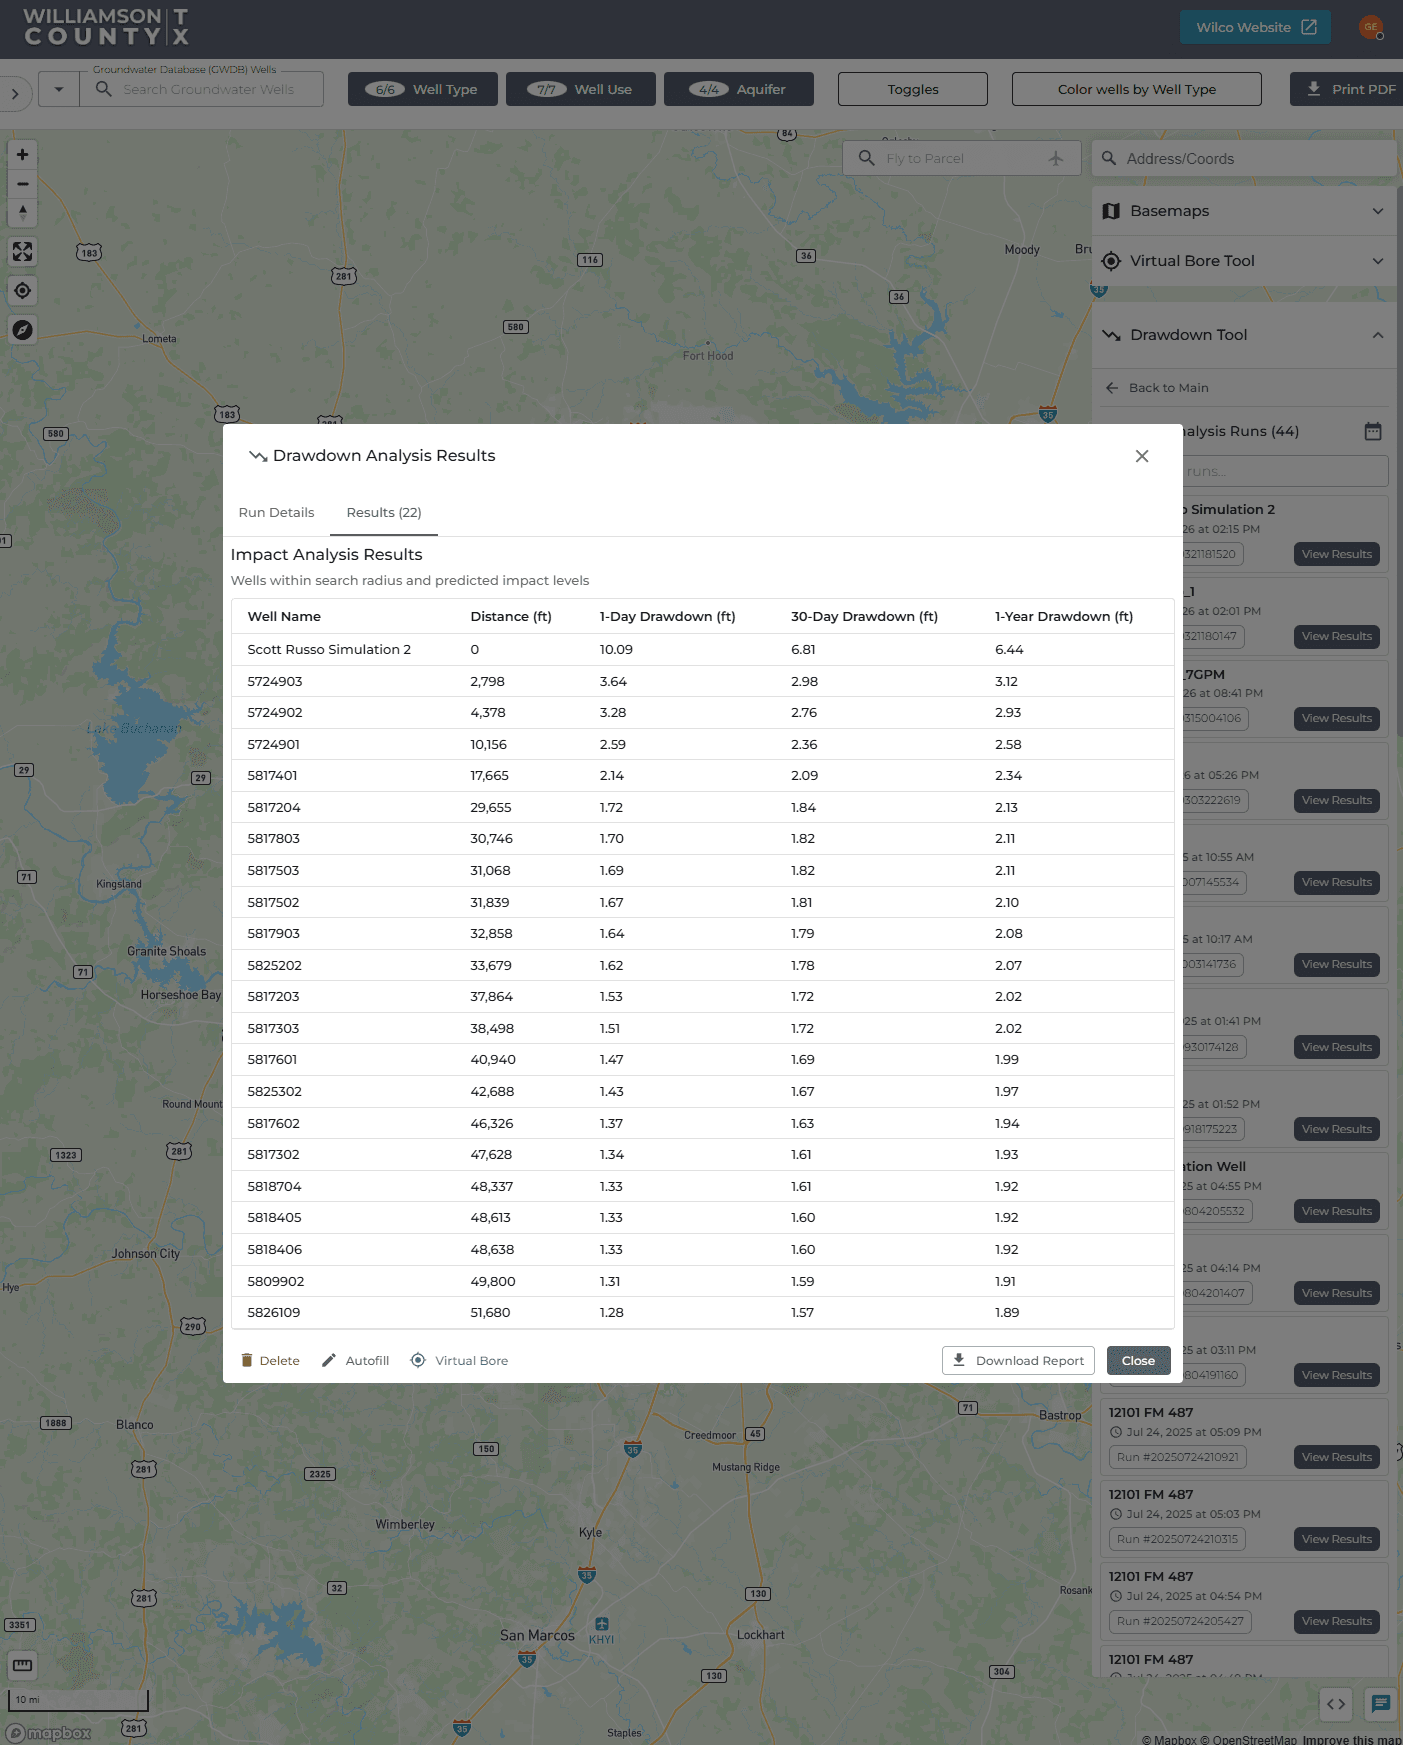Switch to the Run Details tab
Screen dimensions: 1403x1745
click(x=276, y=512)
